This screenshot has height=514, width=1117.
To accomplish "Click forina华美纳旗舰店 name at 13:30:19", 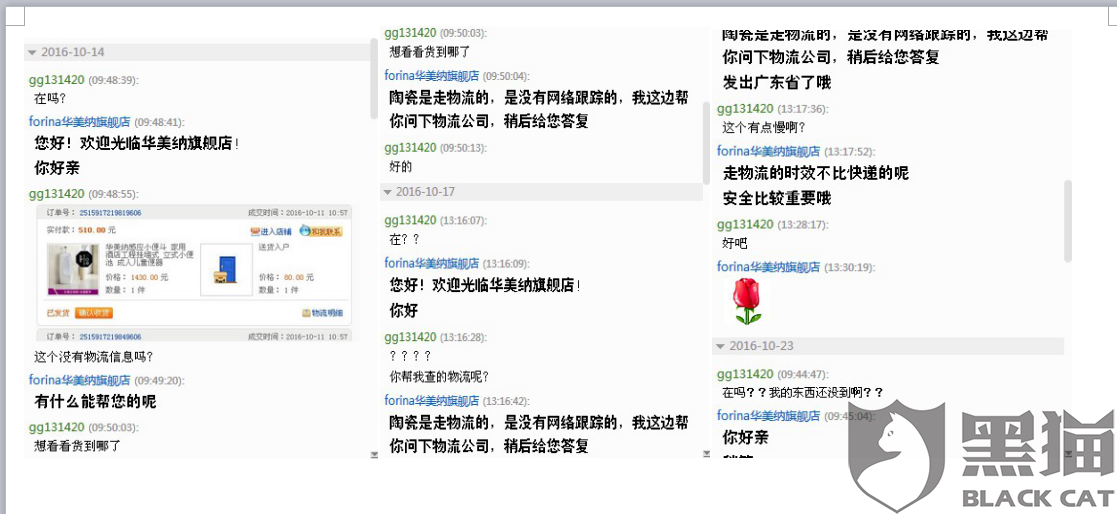I will click(769, 267).
